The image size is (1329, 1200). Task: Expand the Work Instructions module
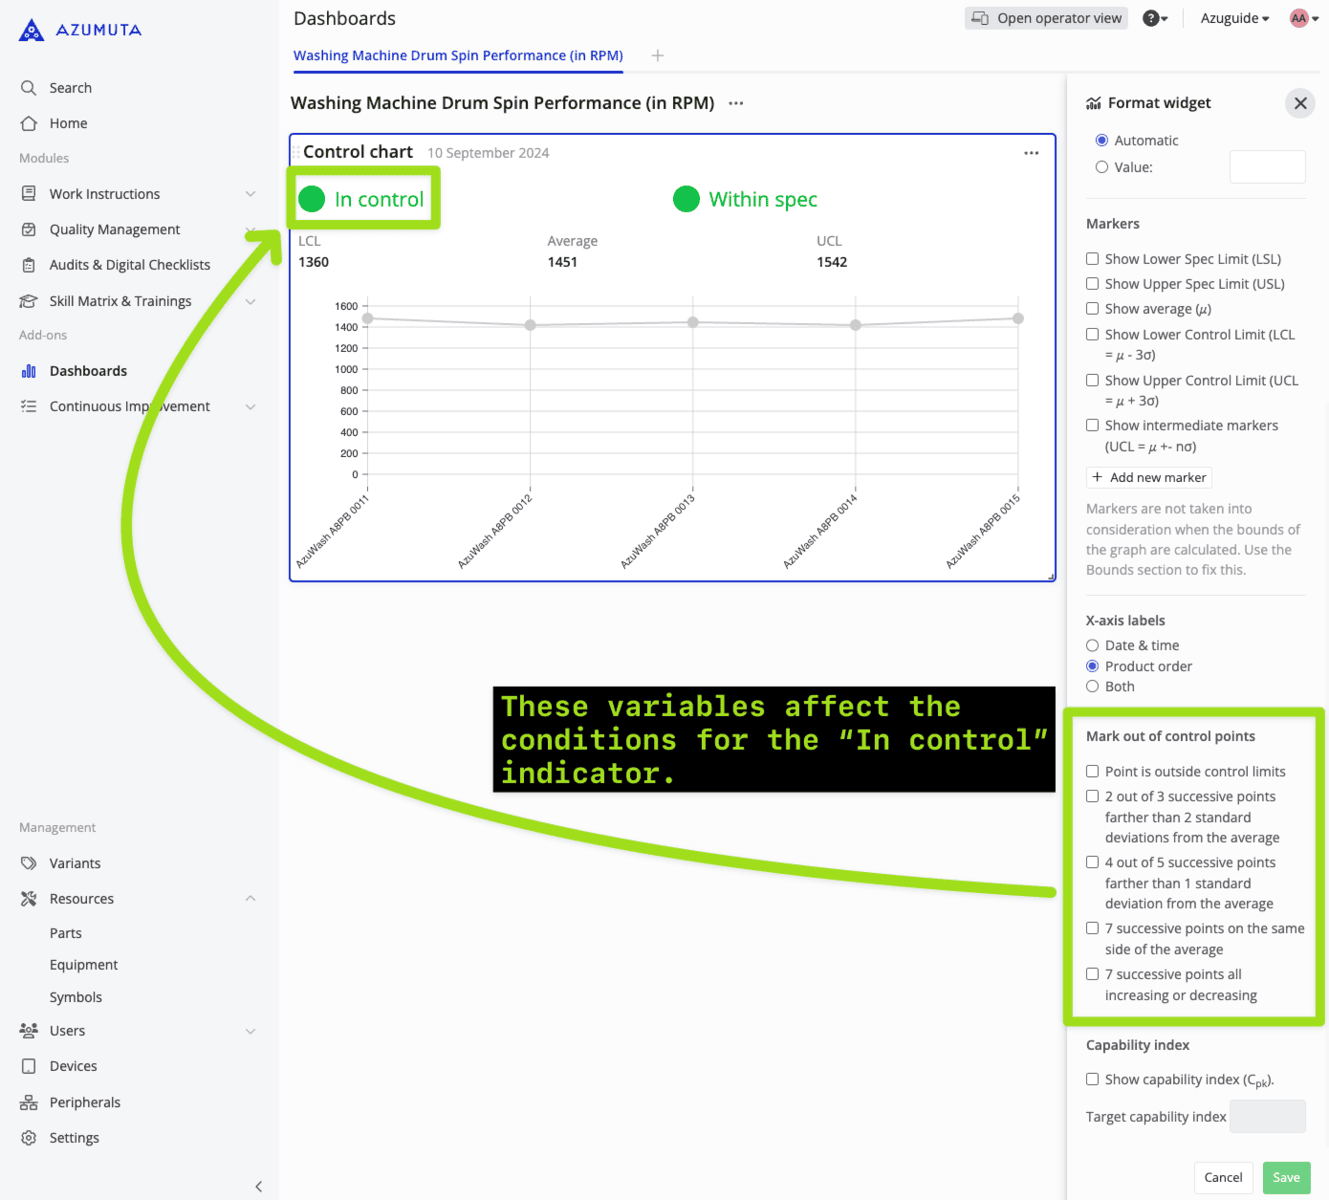click(x=250, y=194)
